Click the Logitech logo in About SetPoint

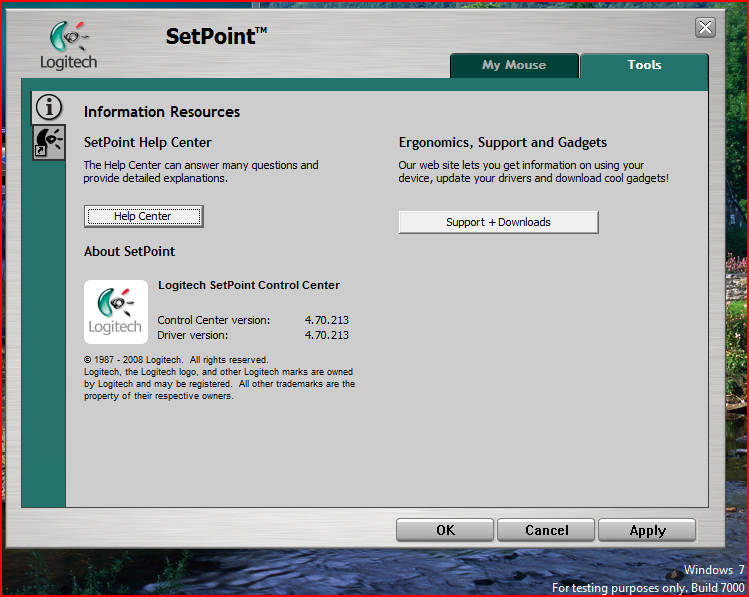pos(116,312)
